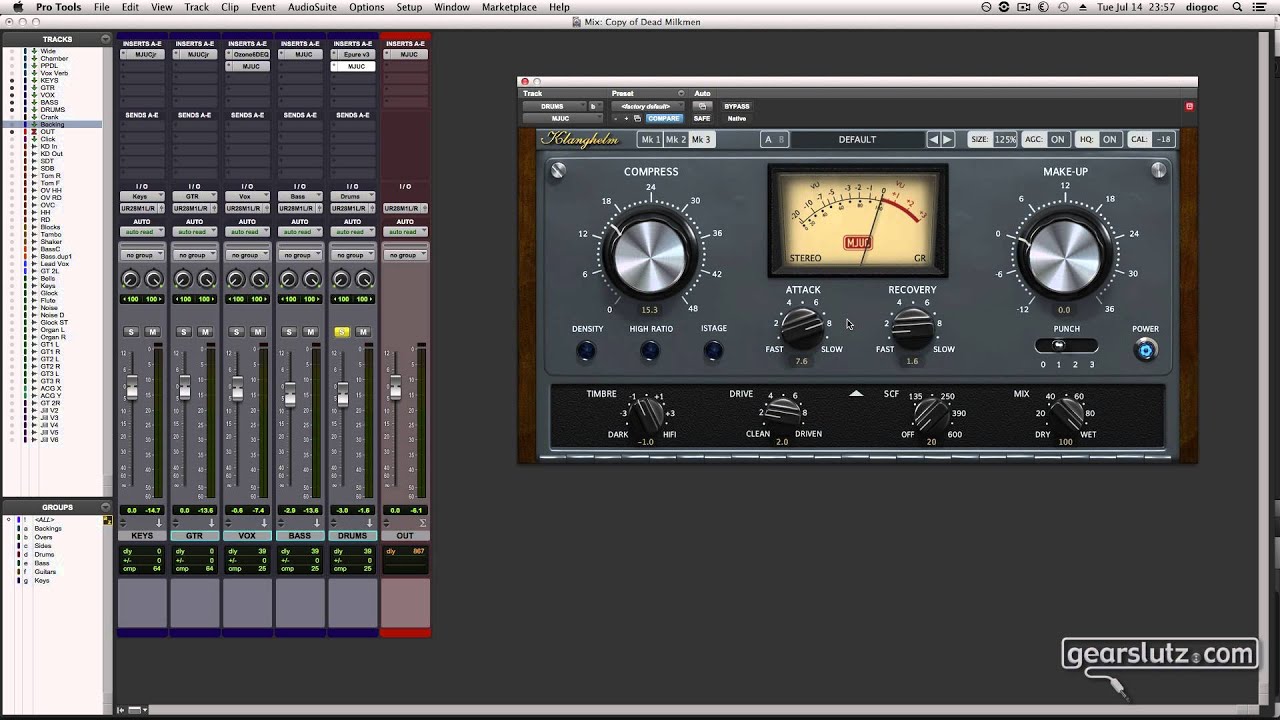Select Mk 3 compressor model
This screenshot has height=720, width=1280.
(x=701, y=140)
